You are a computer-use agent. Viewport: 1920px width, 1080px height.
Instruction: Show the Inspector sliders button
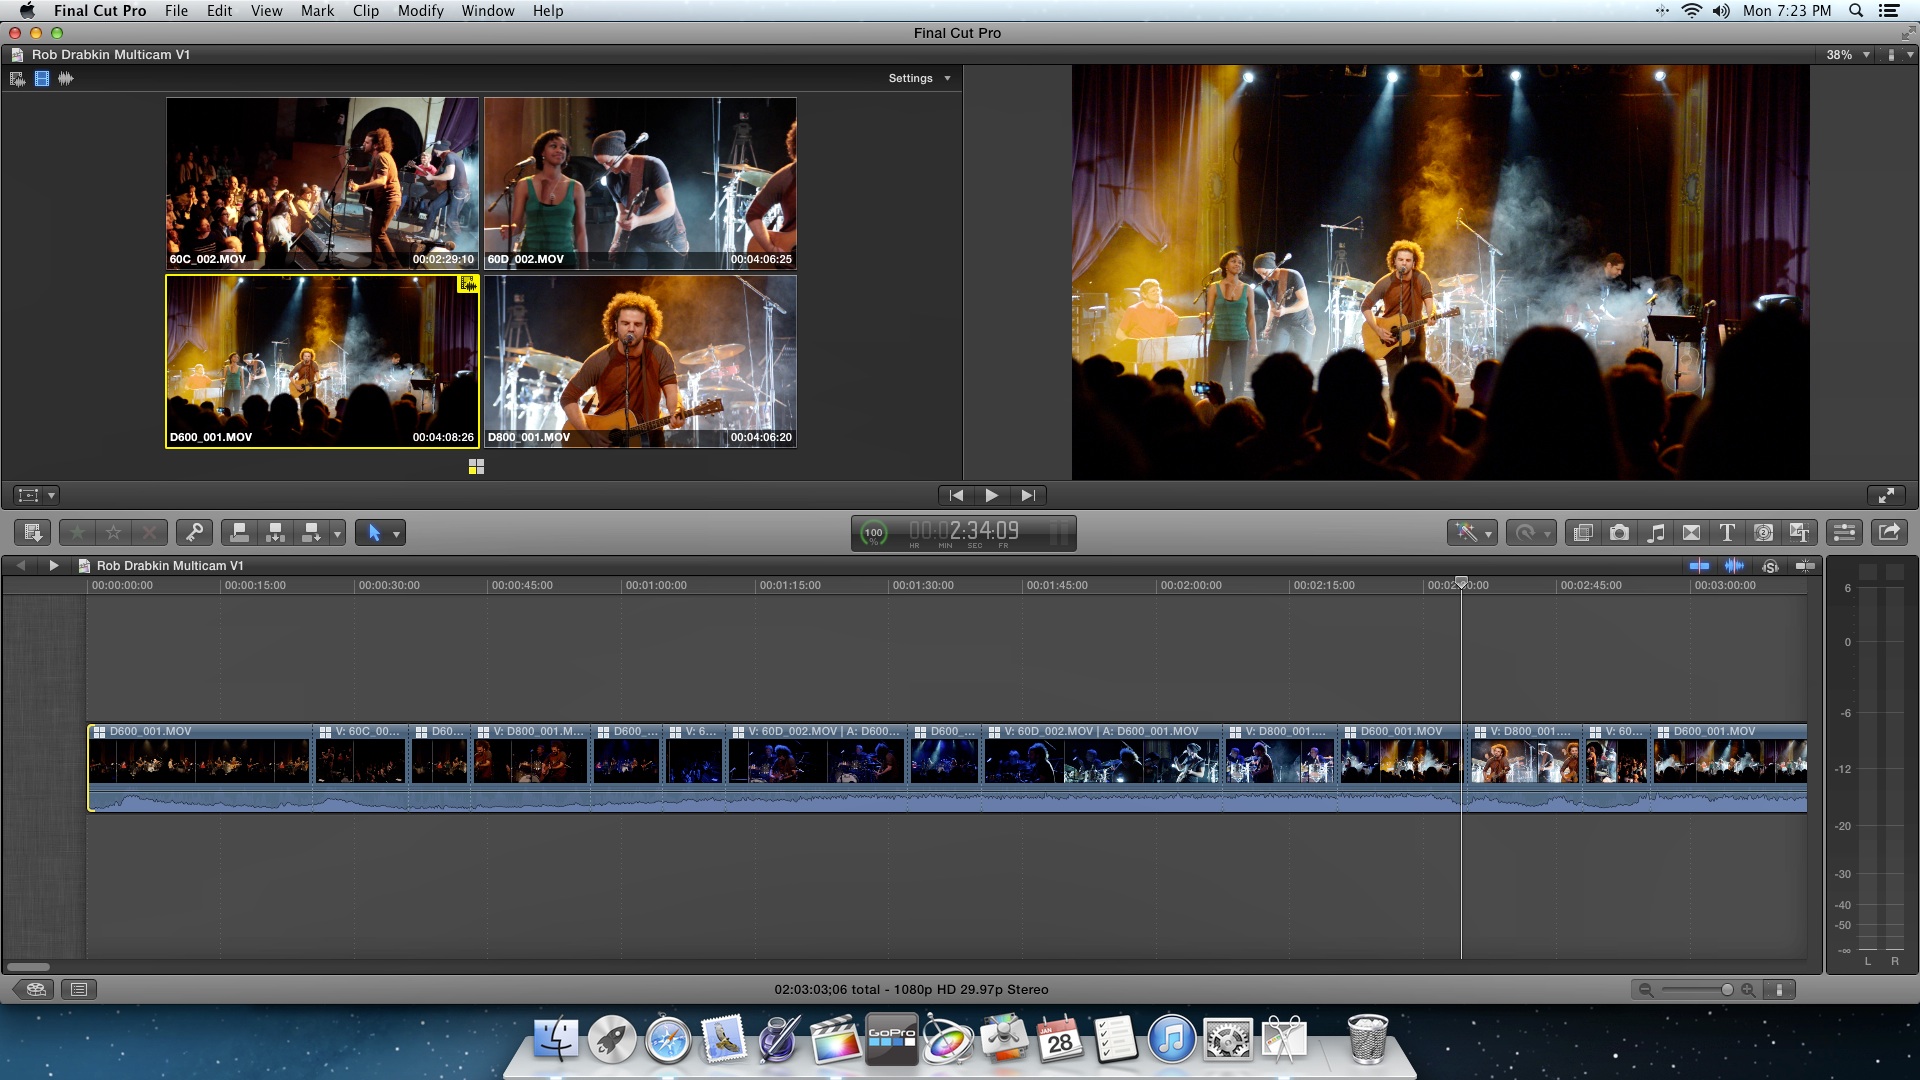coord(1844,533)
